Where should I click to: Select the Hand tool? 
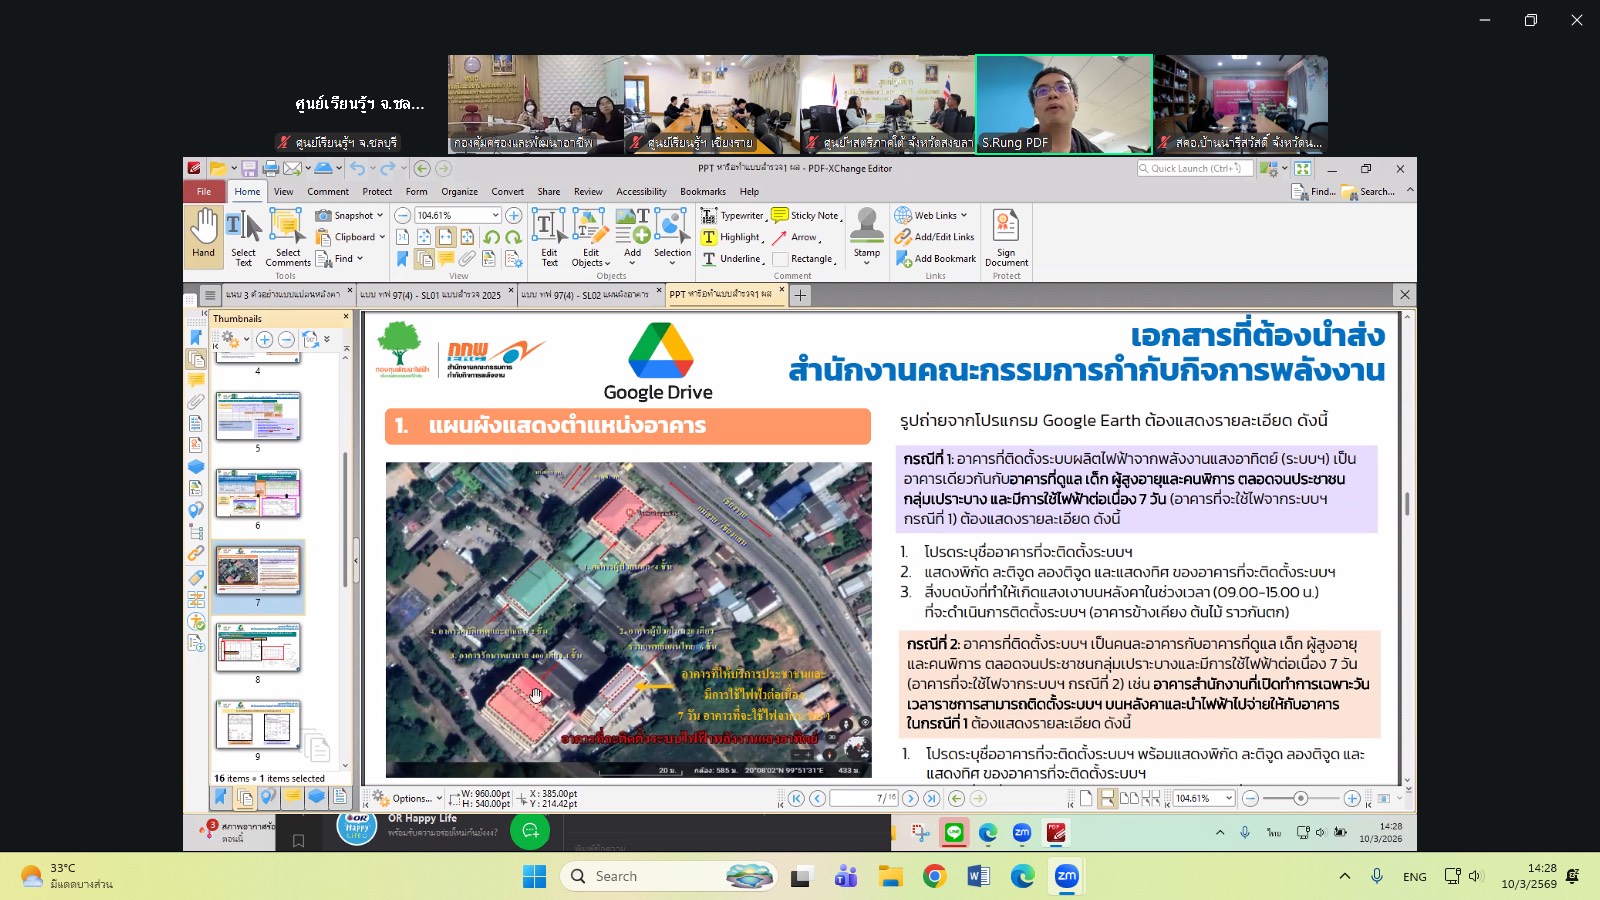pos(204,238)
